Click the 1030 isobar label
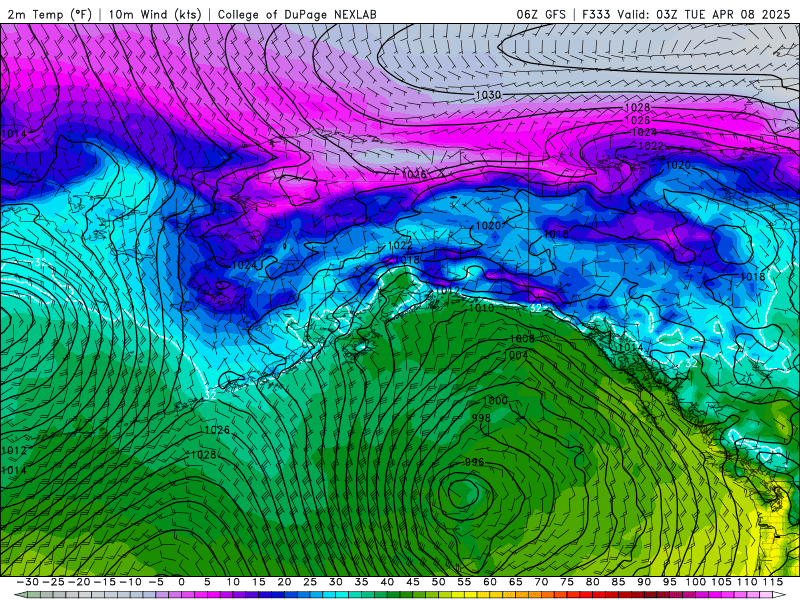The width and height of the screenshot is (800, 600). [x=488, y=95]
